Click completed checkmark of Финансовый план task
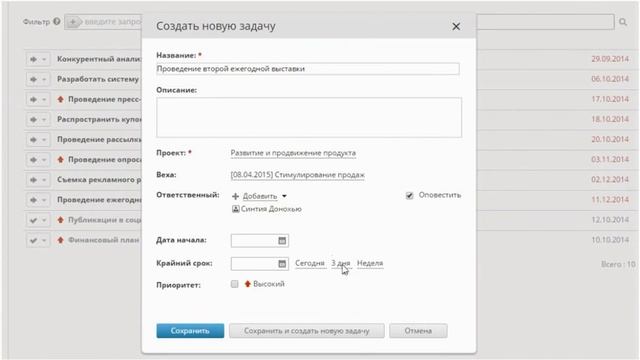Image resolution: width=640 pixels, height=360 pixels. 33,240
